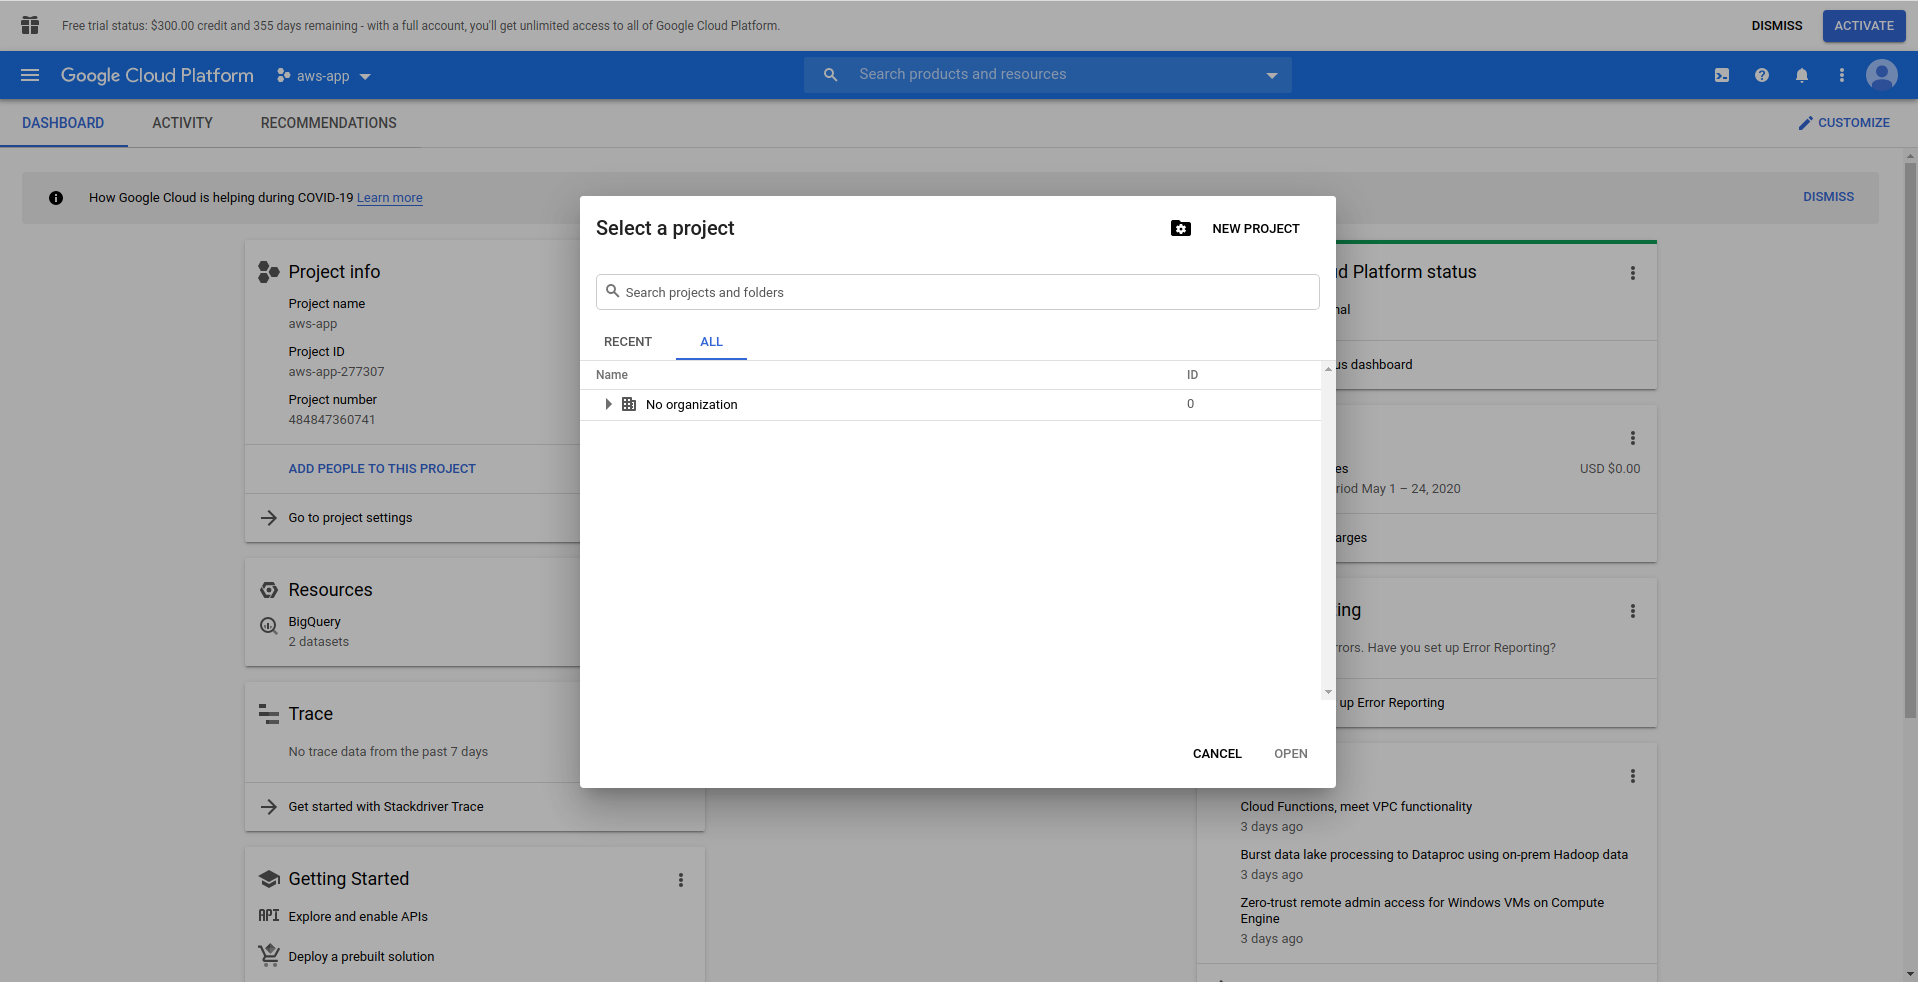This screenshot has width=1918, height=982.
Task: Activate Cloud Shell terminal icon
Action: pos(1722,75)
